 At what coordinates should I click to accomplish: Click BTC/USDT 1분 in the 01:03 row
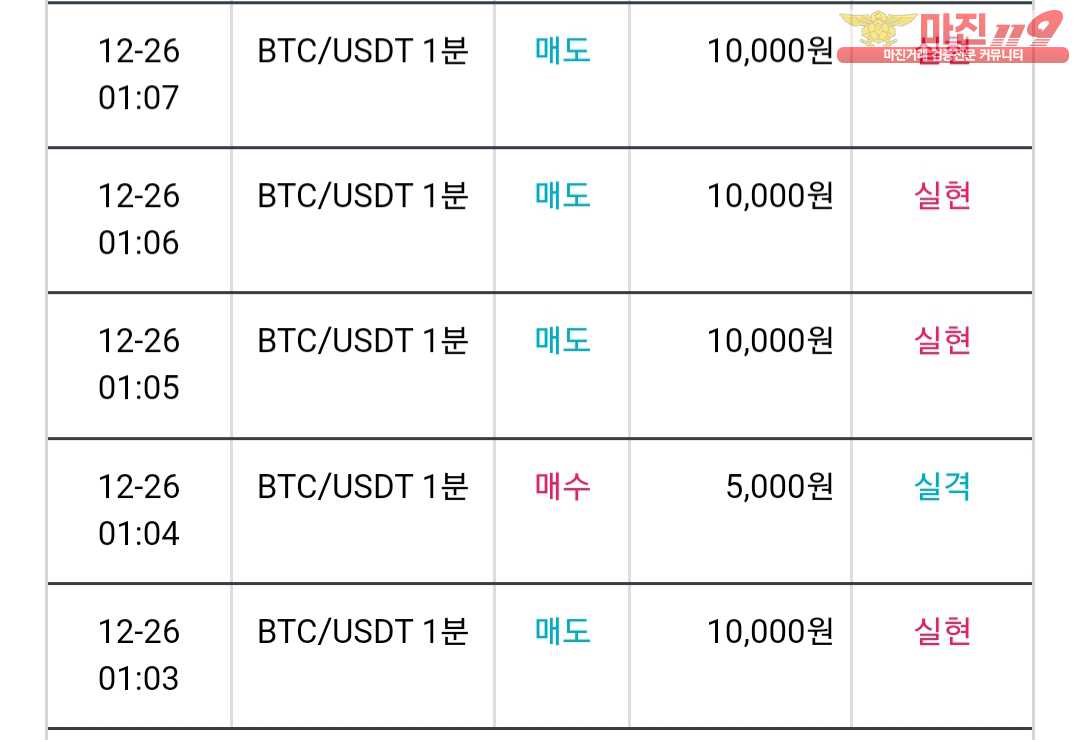363,631
